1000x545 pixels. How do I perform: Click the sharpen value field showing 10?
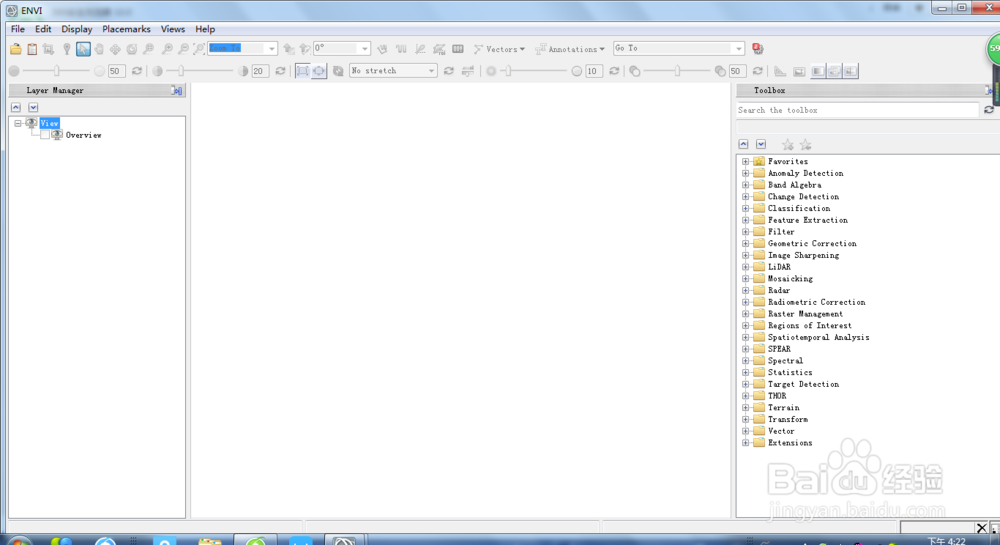coord(593,71)
